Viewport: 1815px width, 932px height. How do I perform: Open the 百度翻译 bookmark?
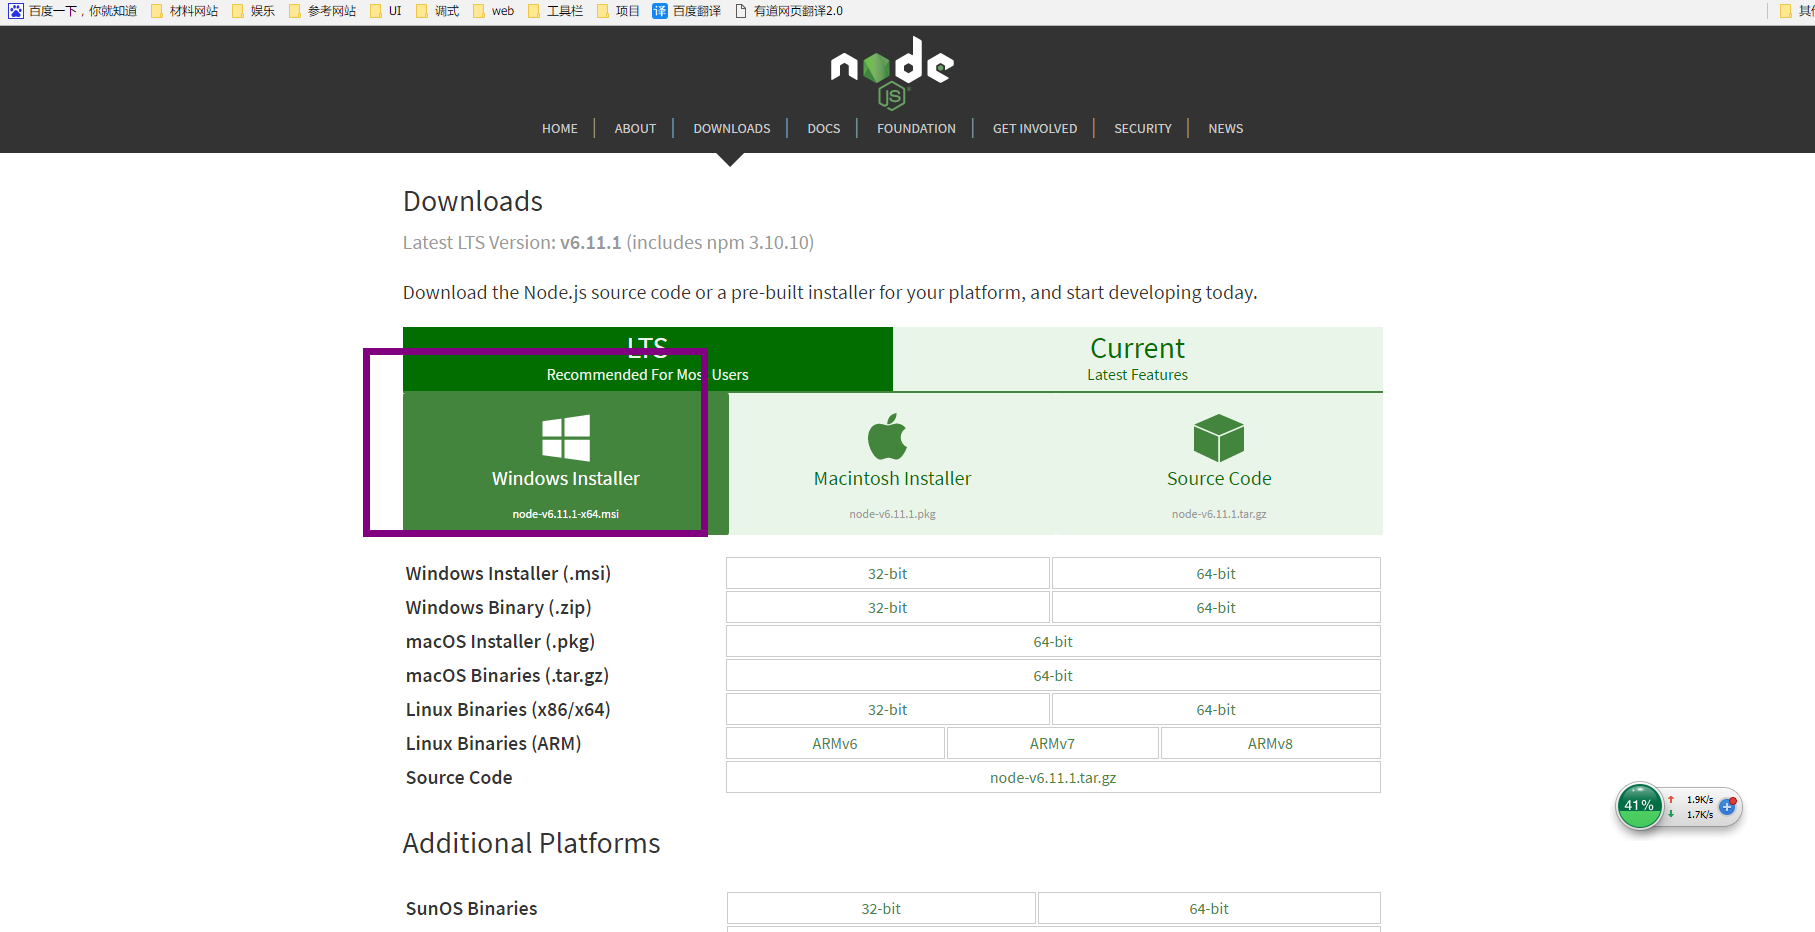[687, 11]
